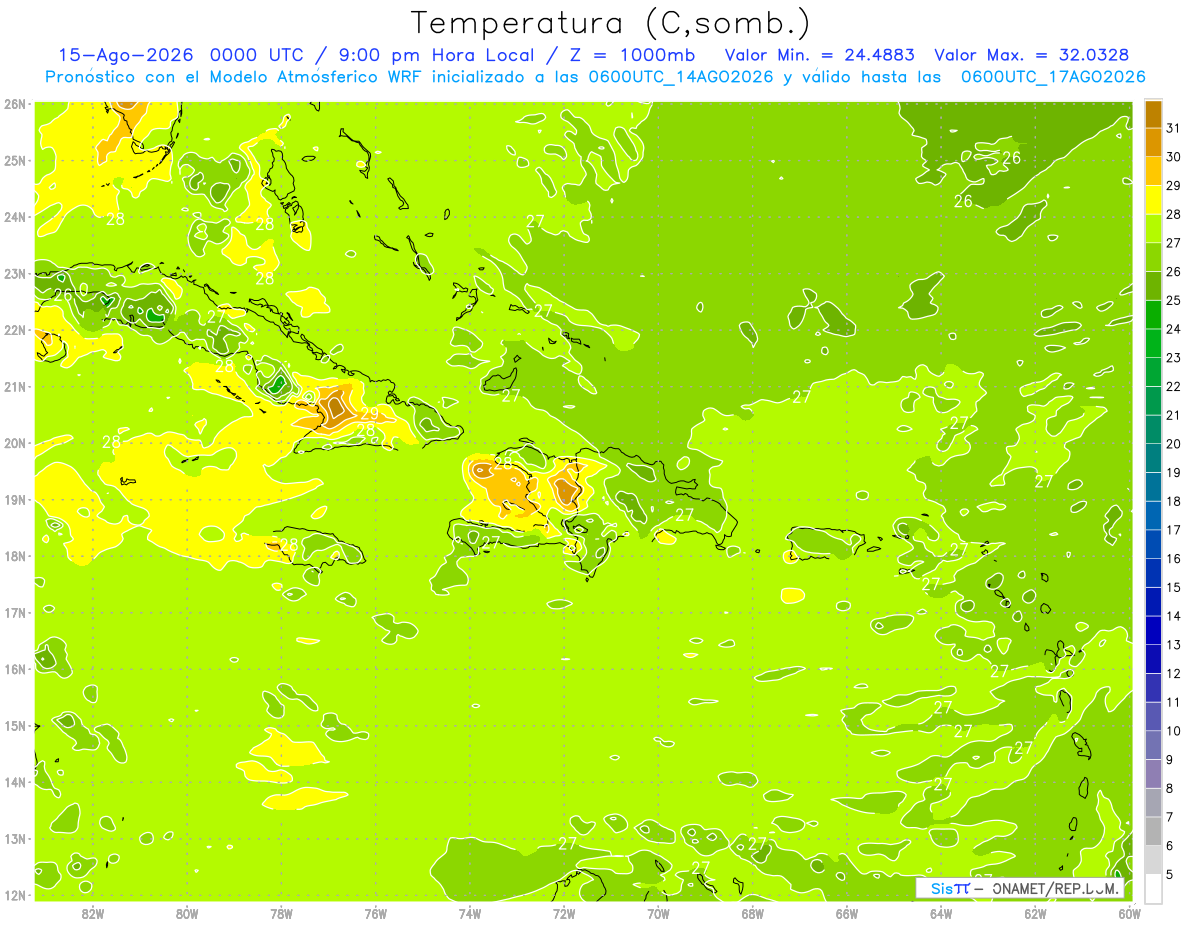Click the '16N' latitude axis label
Screen dimensions: 1200x927
click(15, 669)
